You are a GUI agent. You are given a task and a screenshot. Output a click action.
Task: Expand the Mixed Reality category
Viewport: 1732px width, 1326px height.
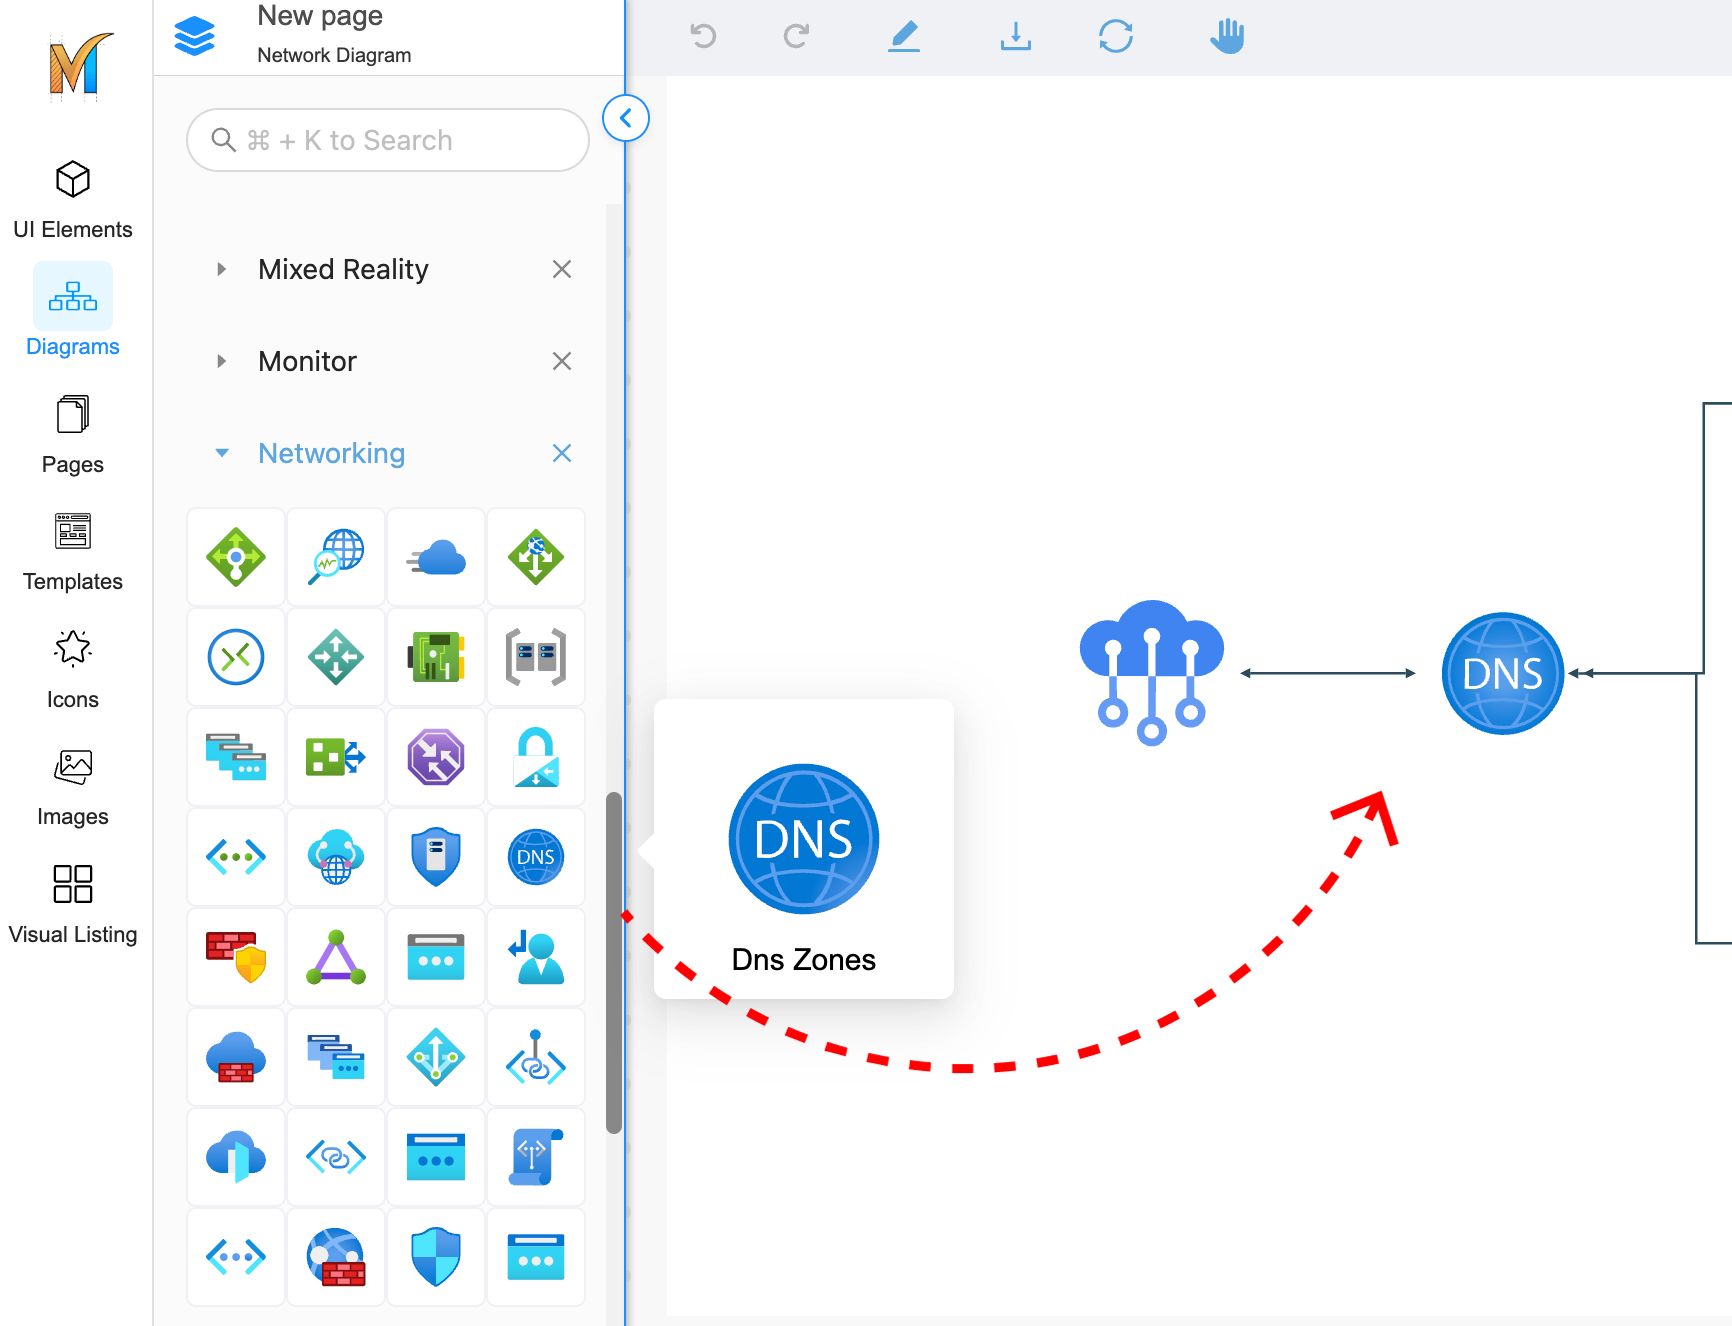click(222, 269)
